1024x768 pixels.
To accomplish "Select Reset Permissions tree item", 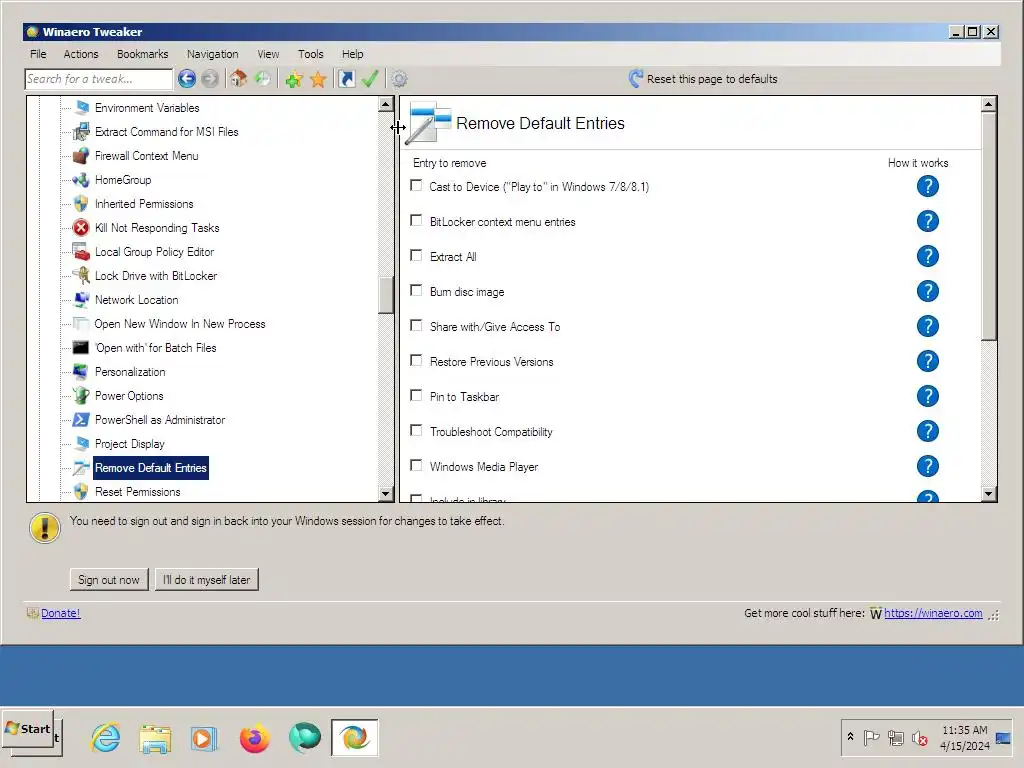I will (138, 492).
